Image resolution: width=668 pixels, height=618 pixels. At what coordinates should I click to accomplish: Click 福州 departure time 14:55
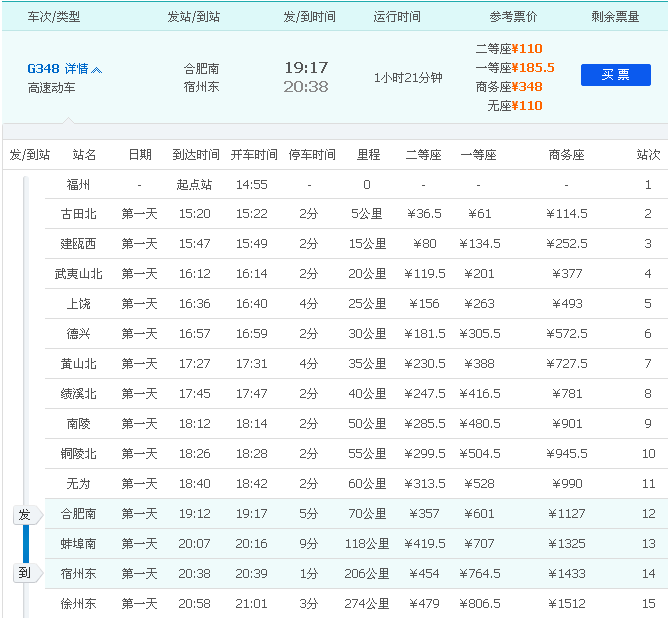click(x=252, y=184)
